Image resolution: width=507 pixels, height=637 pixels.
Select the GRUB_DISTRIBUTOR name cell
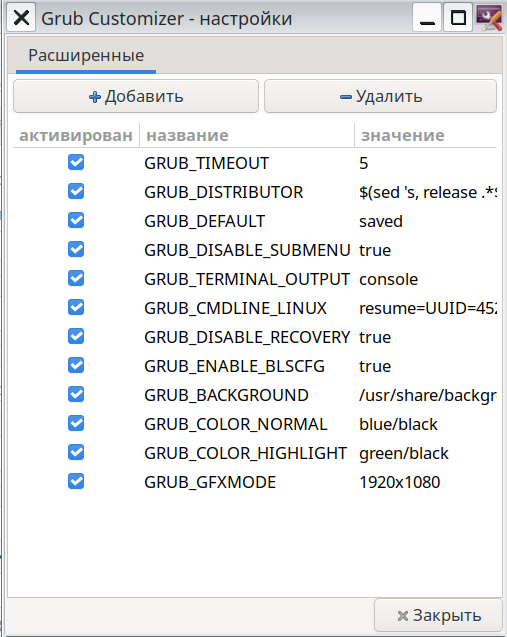223,192
